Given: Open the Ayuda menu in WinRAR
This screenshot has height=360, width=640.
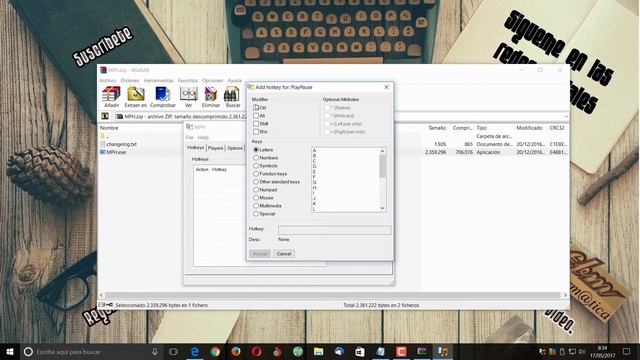Looking at the screenshot, I should 235,80.
